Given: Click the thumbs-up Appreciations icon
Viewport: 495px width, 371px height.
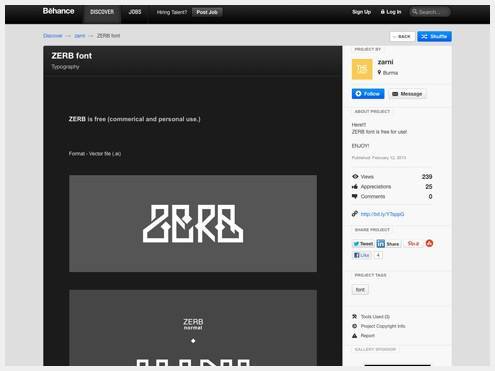Looking at the screenshot, I should tap(355, 187).
